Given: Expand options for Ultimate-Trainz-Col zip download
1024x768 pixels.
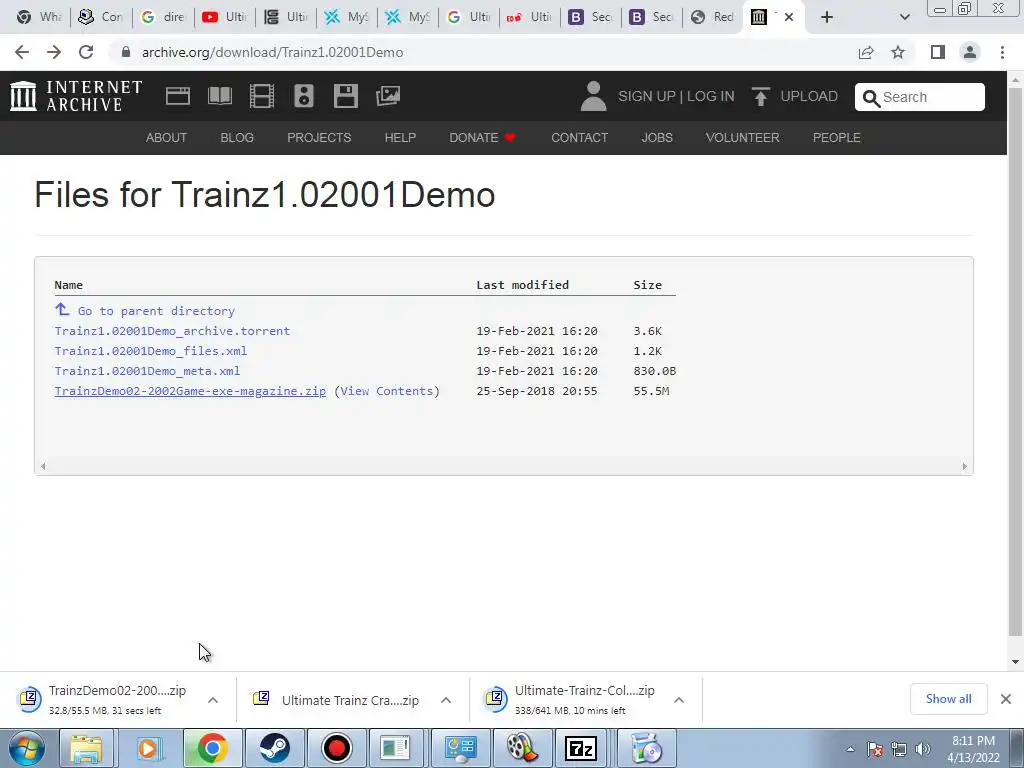Looking at the screenshot, I should (679, 700).
